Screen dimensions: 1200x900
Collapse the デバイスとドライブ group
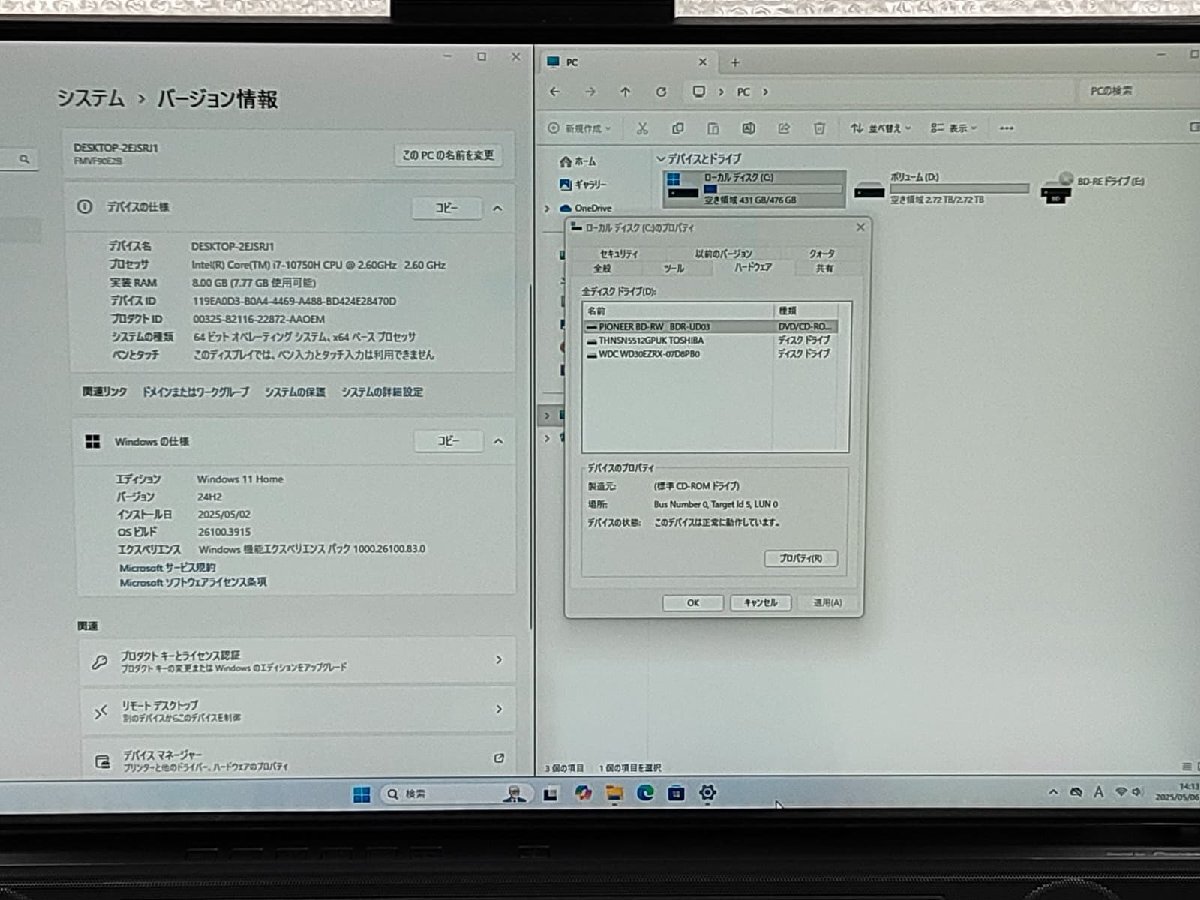coord(660,160)
